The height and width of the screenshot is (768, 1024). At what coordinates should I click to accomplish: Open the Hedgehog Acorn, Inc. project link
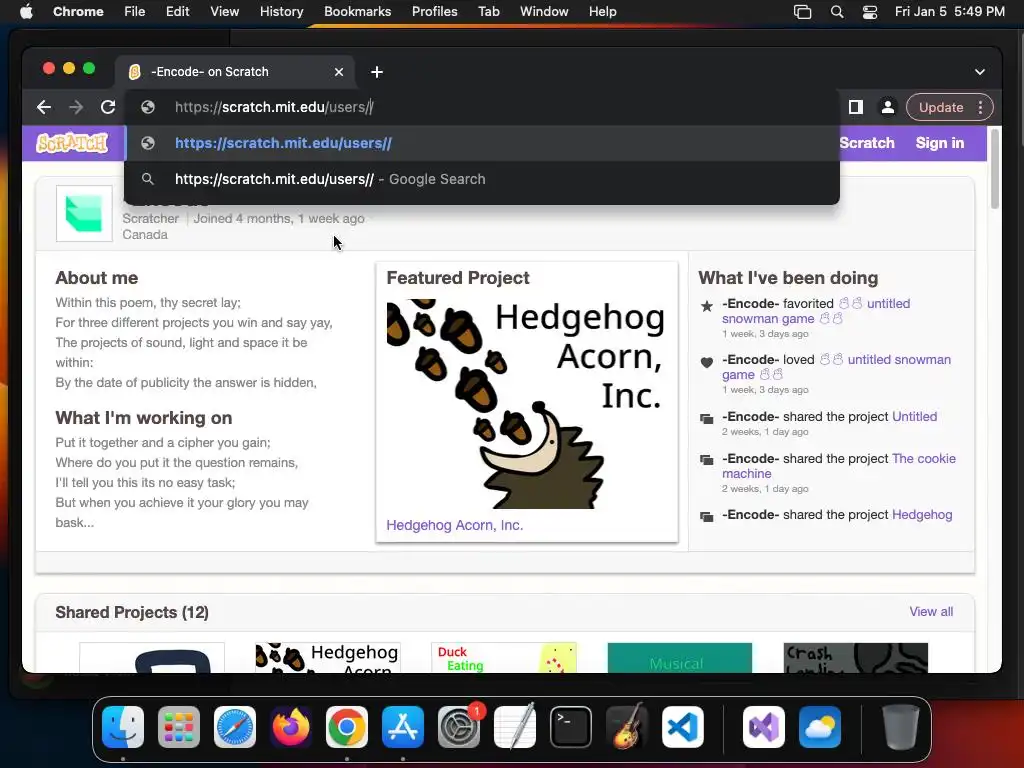point(455,525)
